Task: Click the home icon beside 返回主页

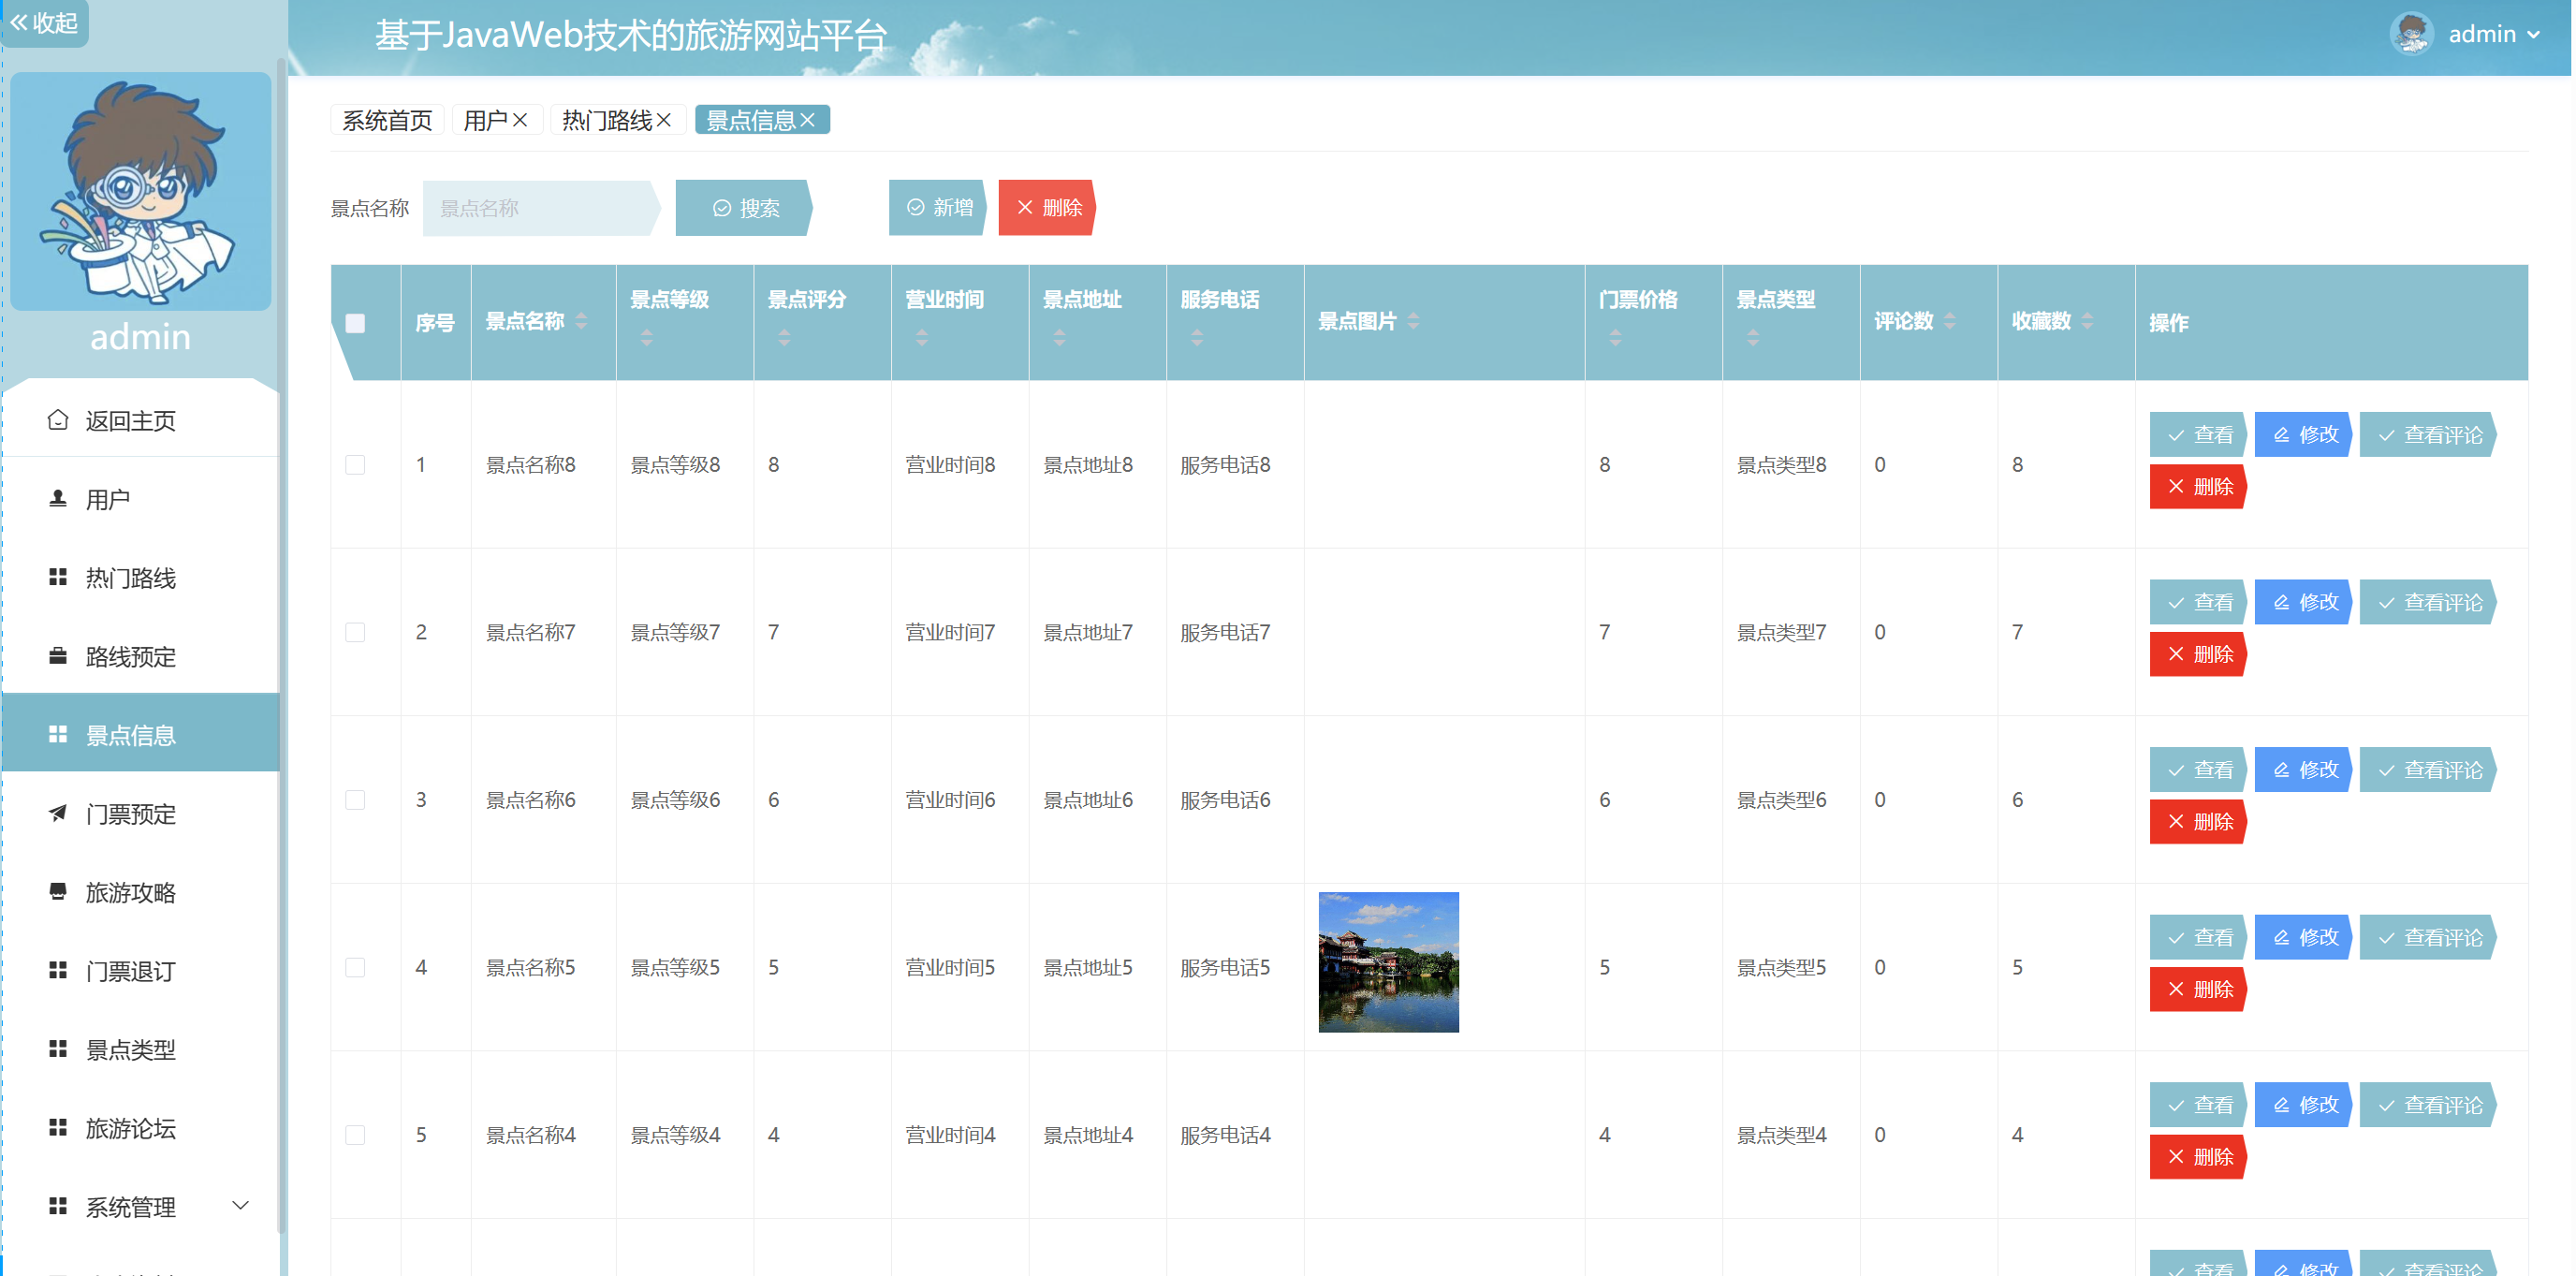Action: pyautogui.click(x=58, y=420)
